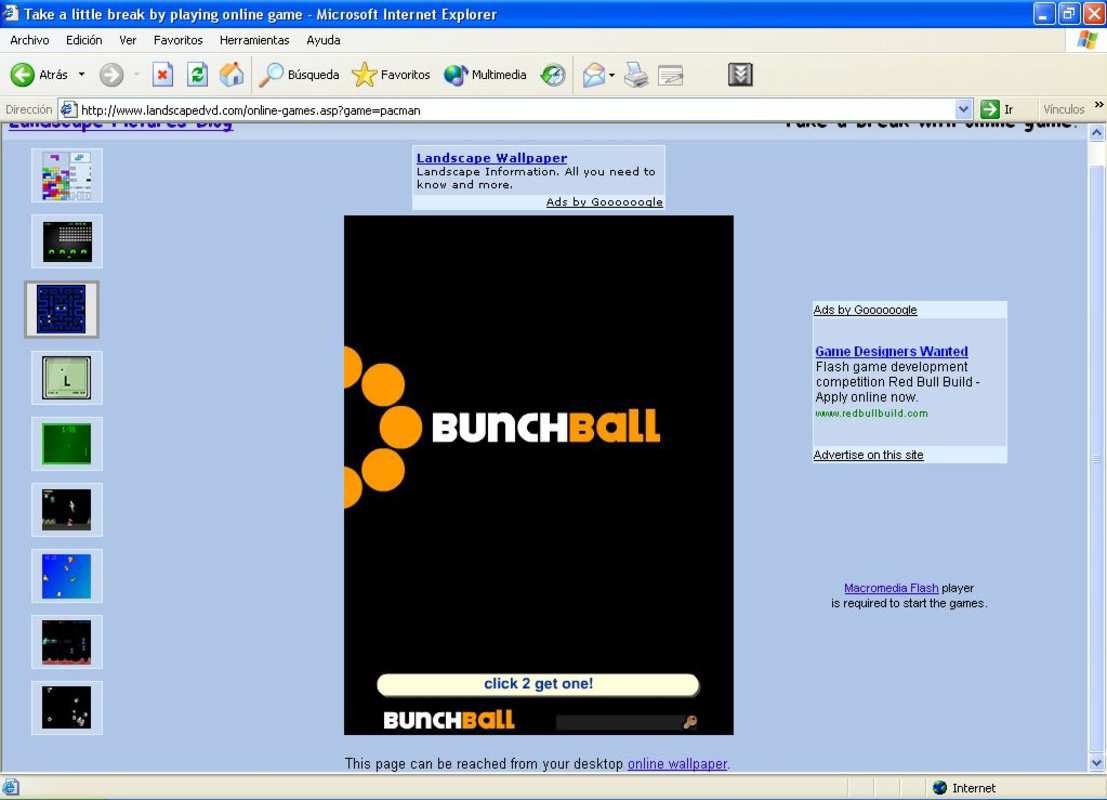
Task: Open the Ayuda menu
Action: pos(323,40)
